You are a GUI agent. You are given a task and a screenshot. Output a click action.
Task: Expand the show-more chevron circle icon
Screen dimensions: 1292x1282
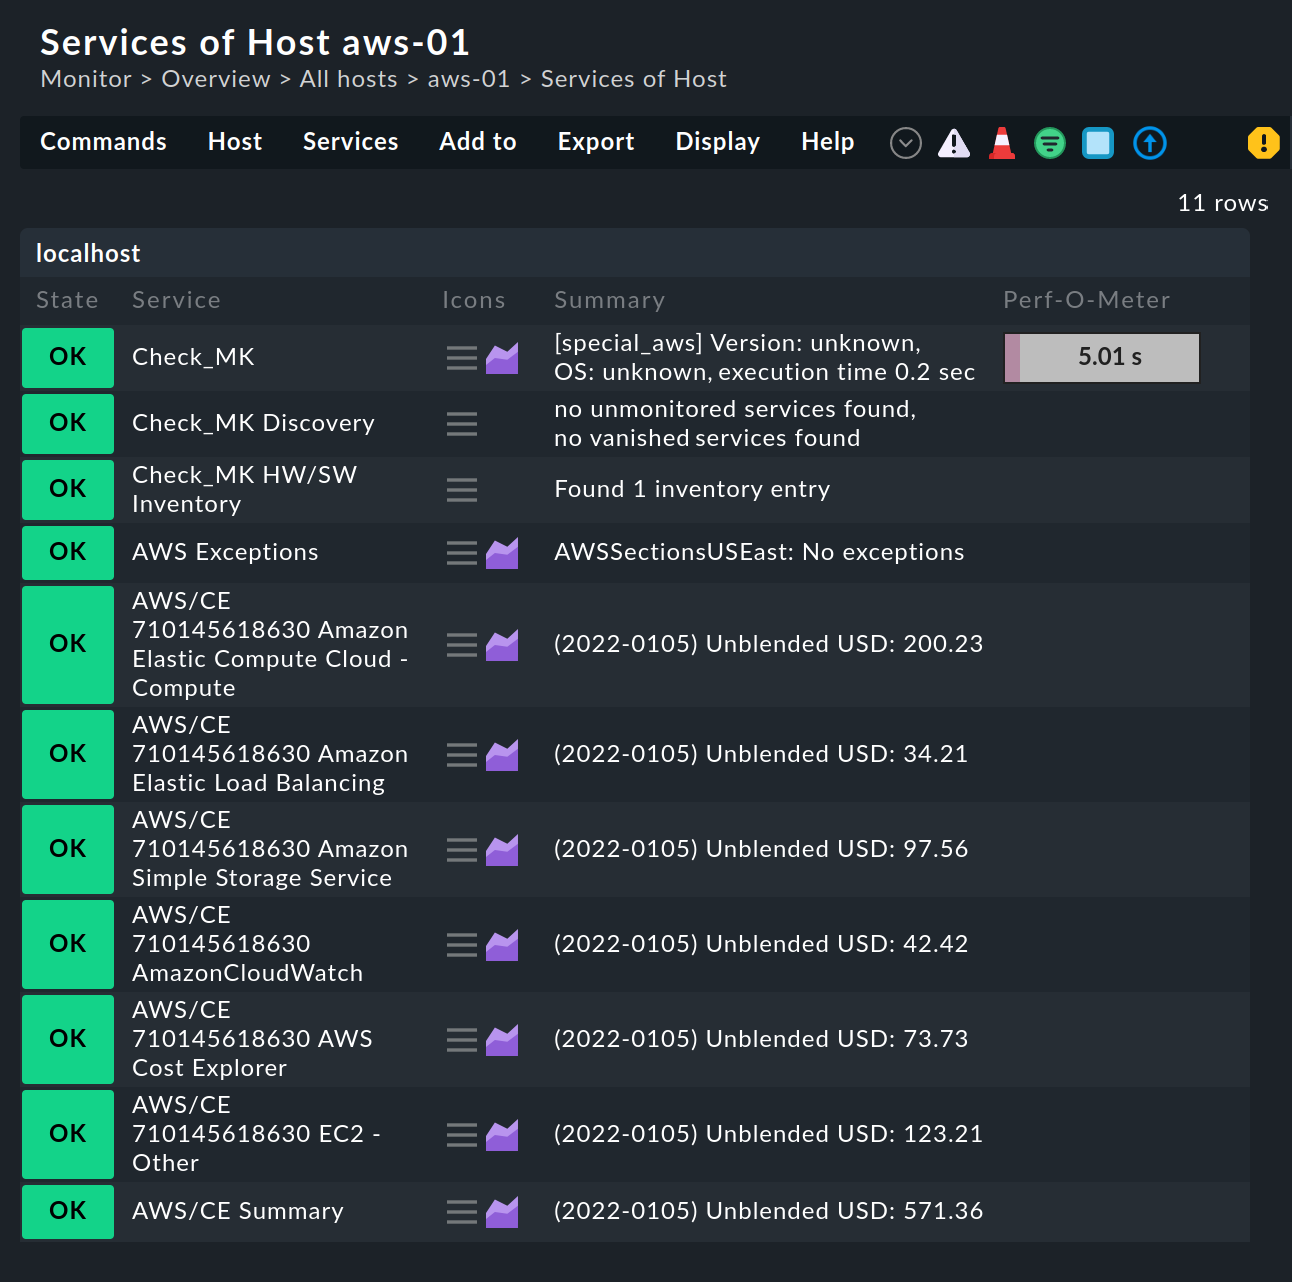pyautogui.click(x=906, y=143)
